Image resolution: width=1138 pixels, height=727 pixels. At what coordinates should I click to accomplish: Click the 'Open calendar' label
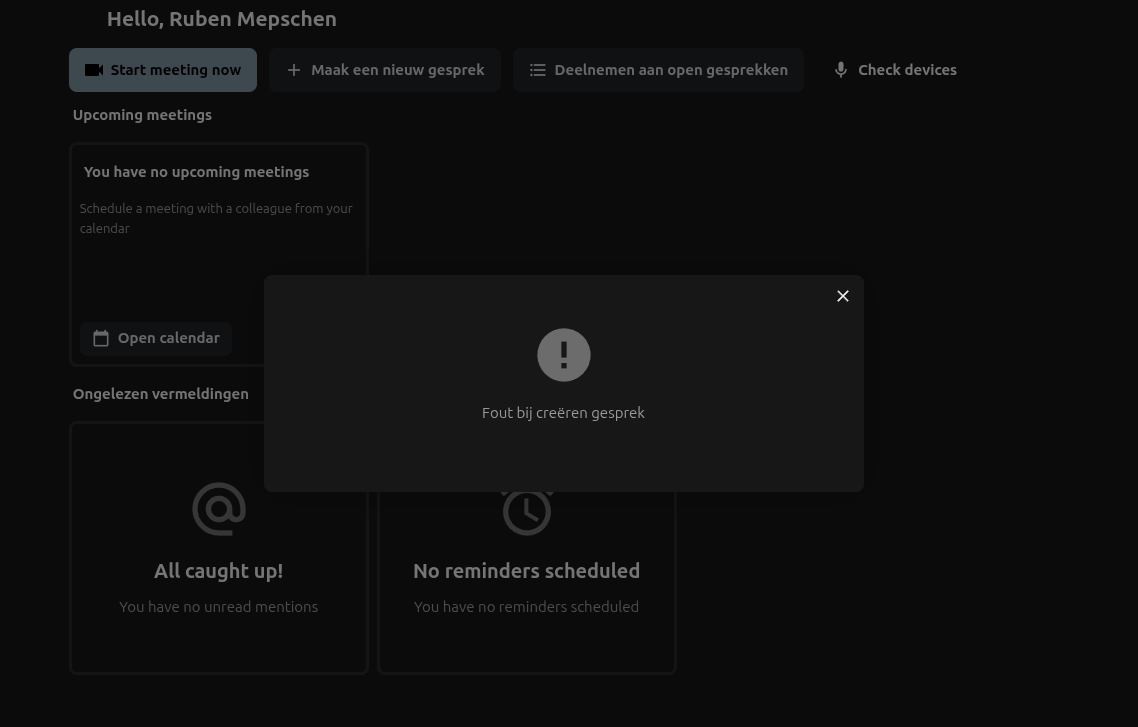[168, 338]
